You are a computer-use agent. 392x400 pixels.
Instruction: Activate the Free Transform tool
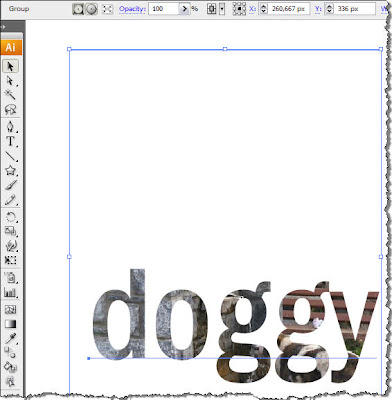pyautogui.click(x=10, y=260)
